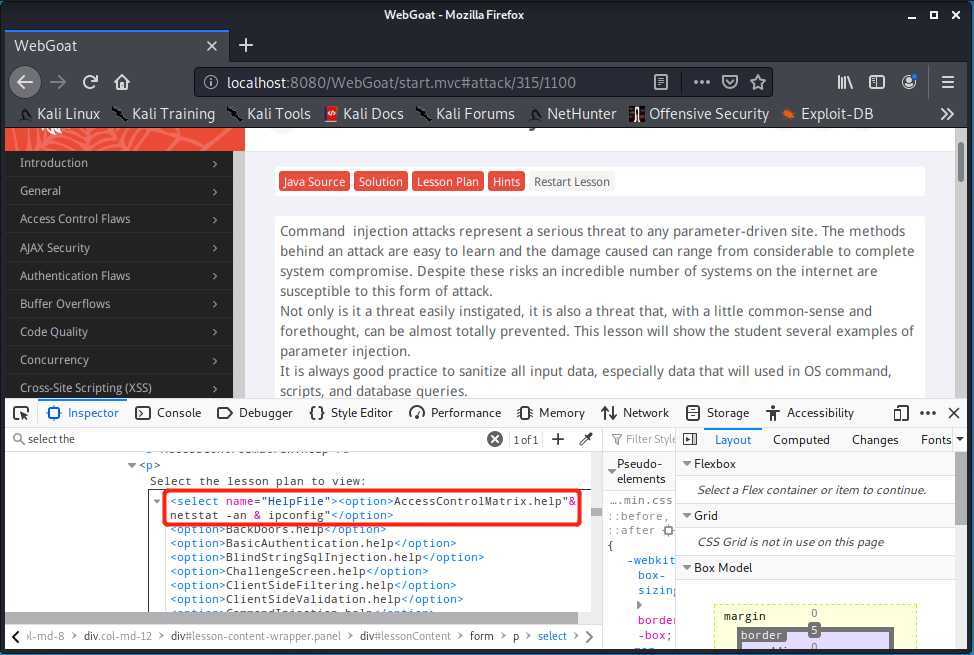Switch to the Console tab
The height and width of the screenshot is (655, 974).
click(x=168, y=413)
